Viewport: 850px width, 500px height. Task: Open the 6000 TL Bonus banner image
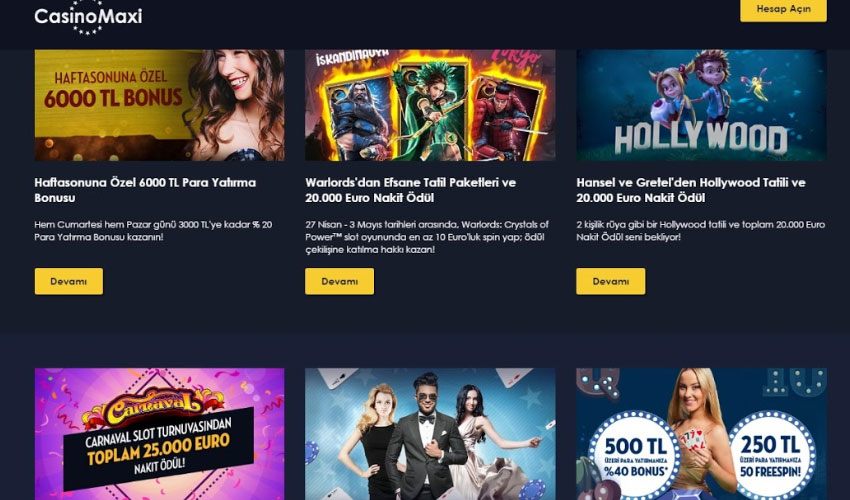click(159, 105)
